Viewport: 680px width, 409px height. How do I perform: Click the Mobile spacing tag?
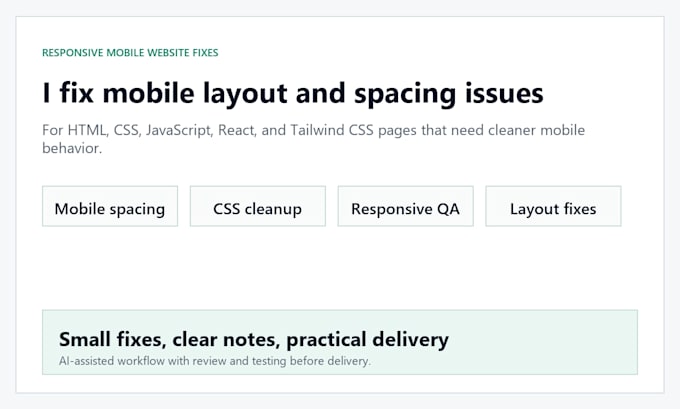click(x=110, y=206)
